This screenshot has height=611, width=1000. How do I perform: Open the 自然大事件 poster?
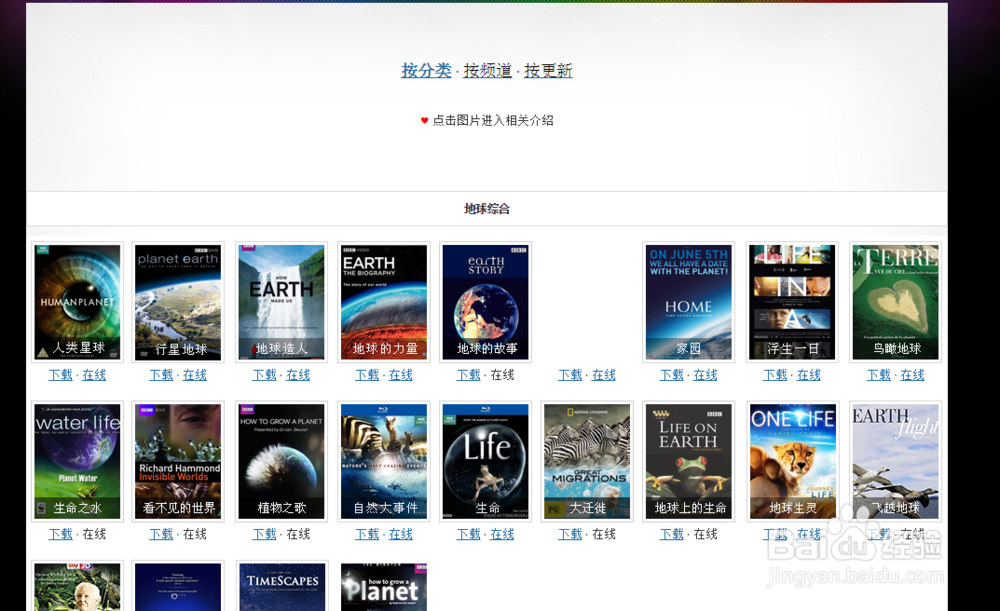[x=384, y=461]
